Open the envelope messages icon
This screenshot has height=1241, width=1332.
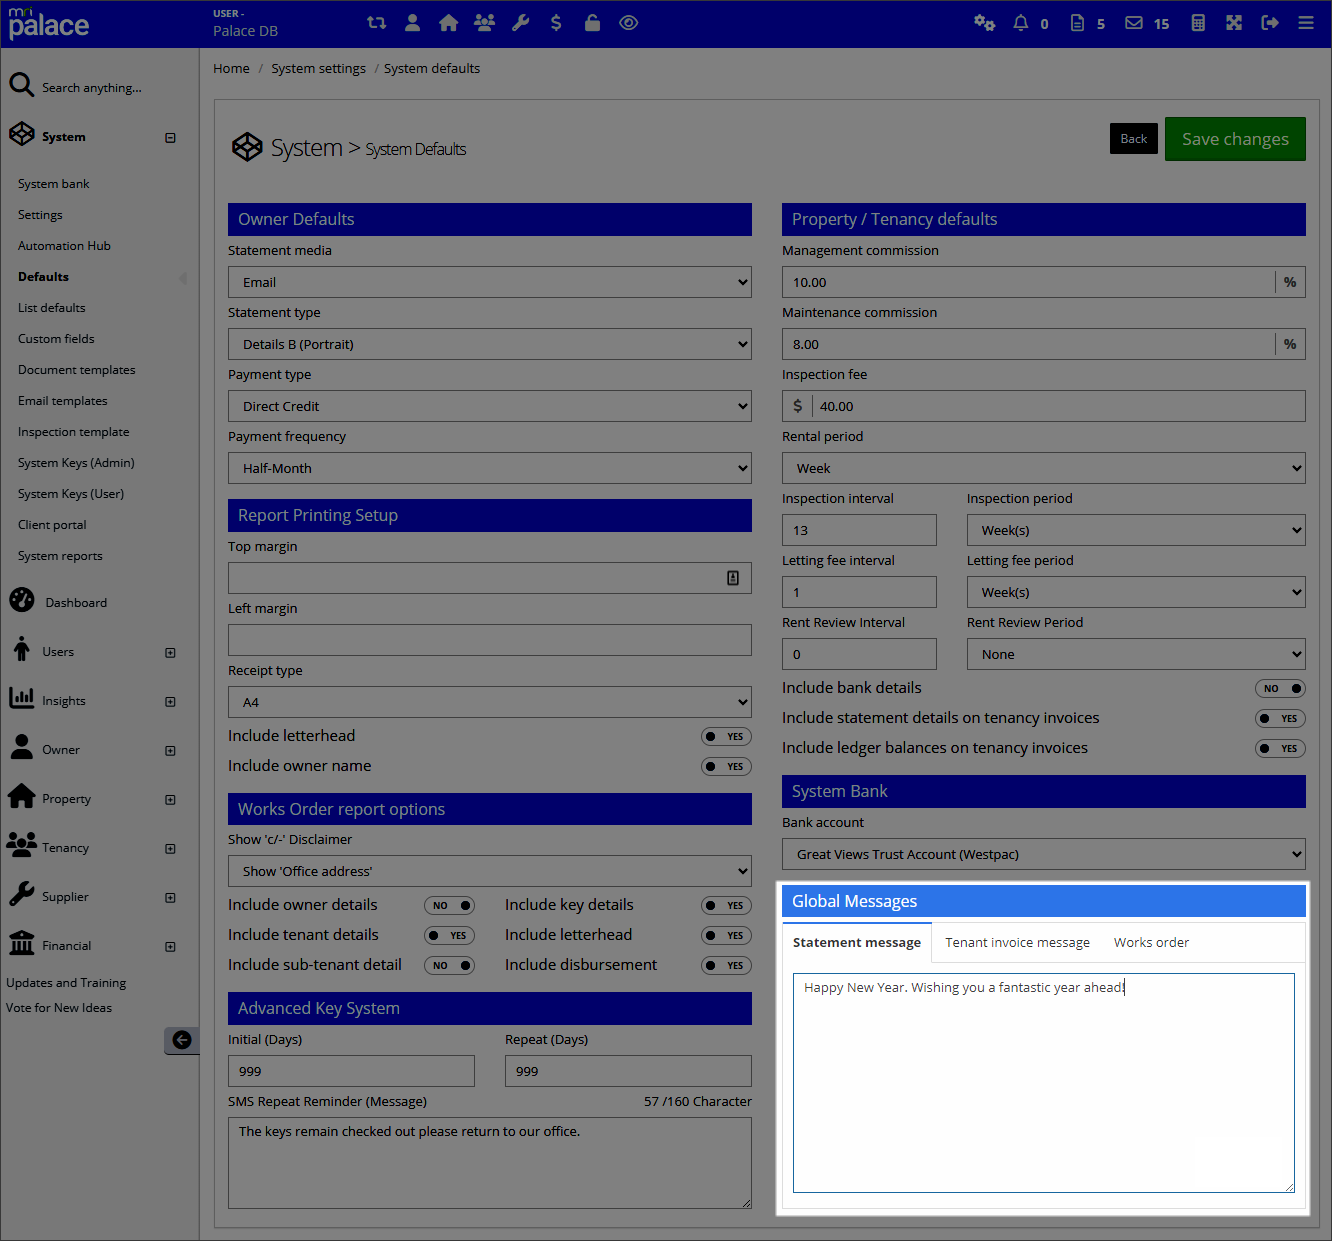(1133, 23)
